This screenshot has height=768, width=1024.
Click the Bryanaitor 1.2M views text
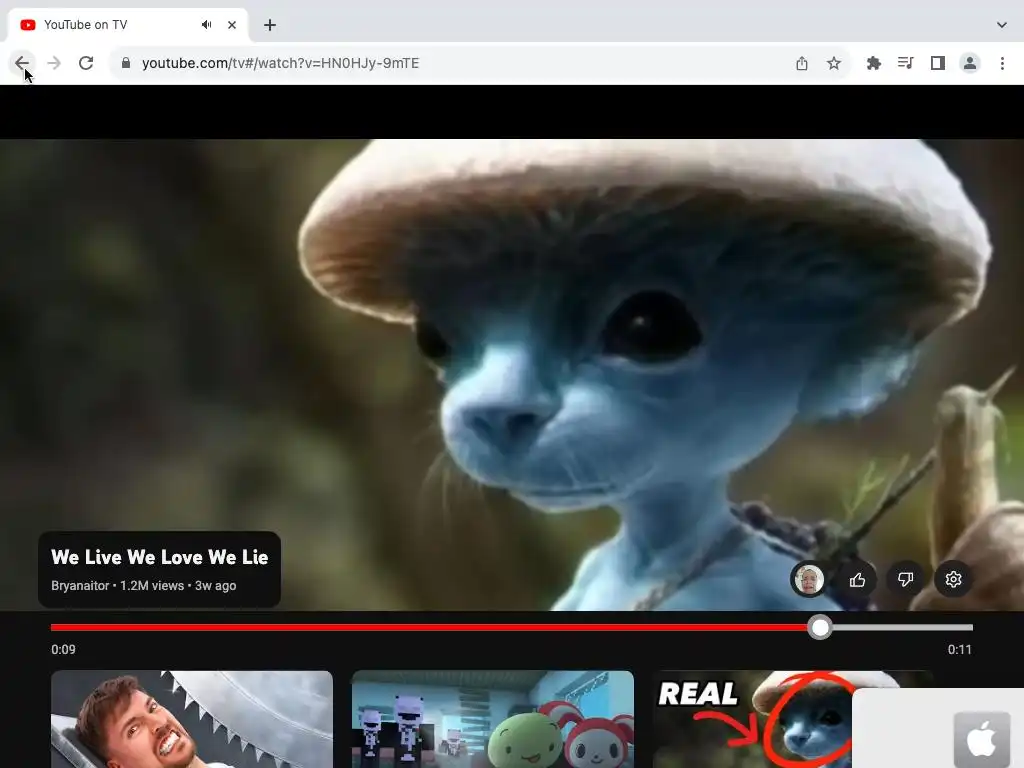tap(144, 586)
